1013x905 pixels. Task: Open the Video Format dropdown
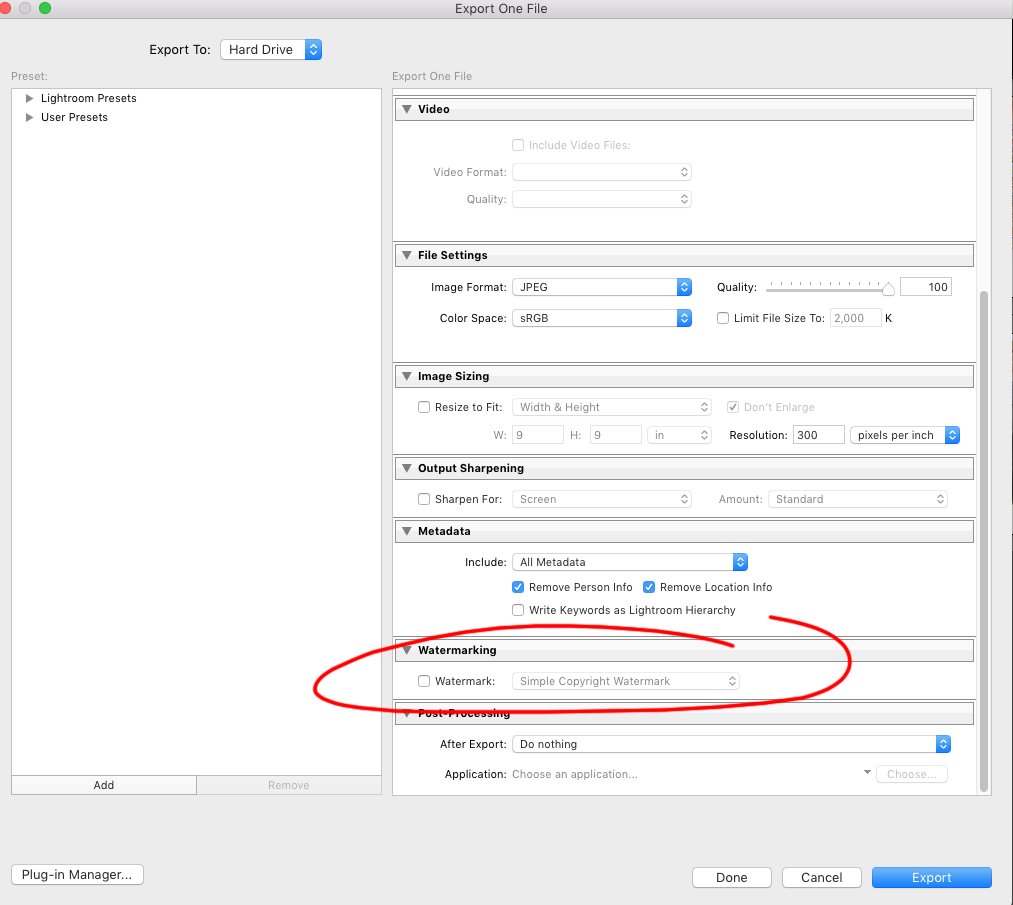click(x=601, y=172)
